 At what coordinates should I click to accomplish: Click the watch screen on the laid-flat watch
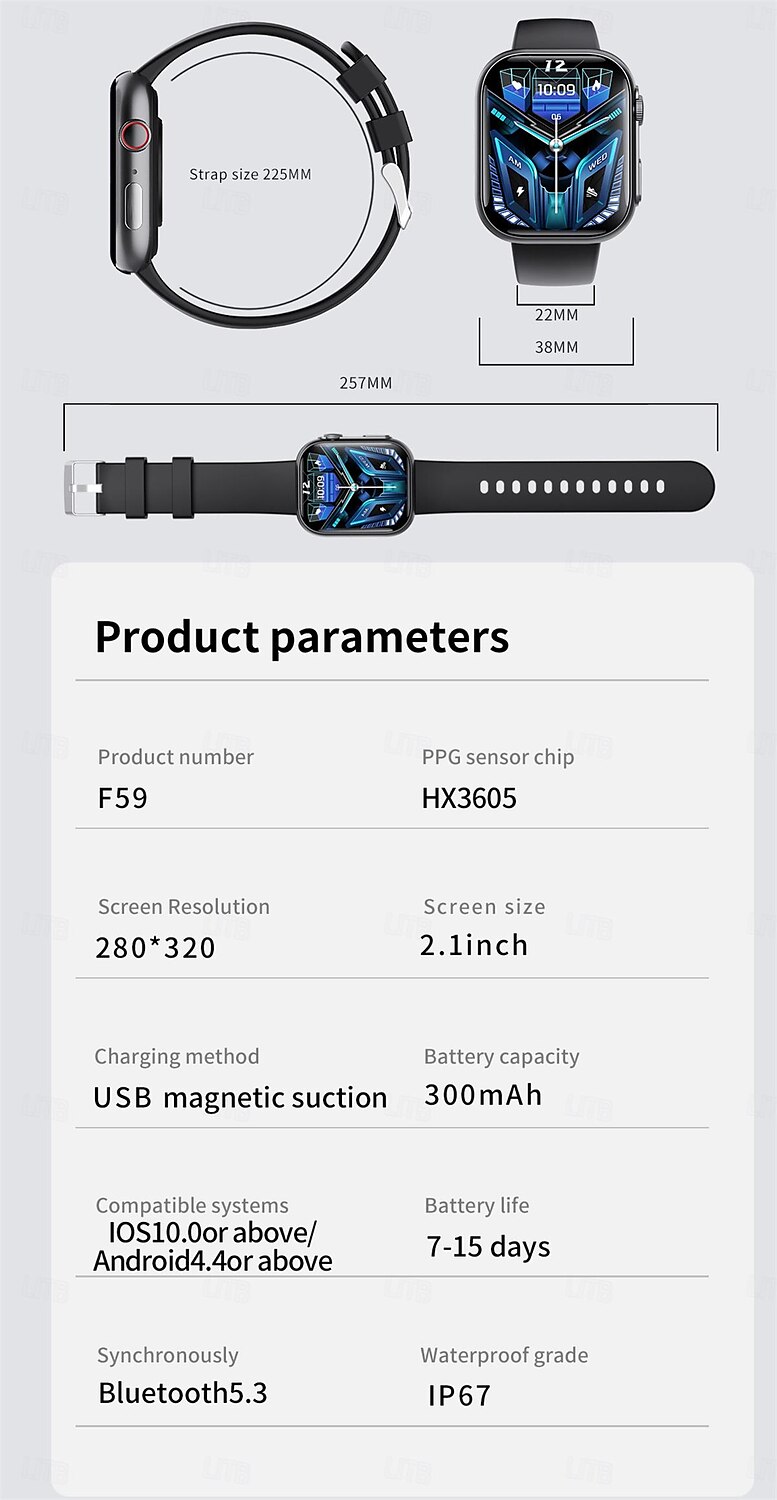point(355,485)
